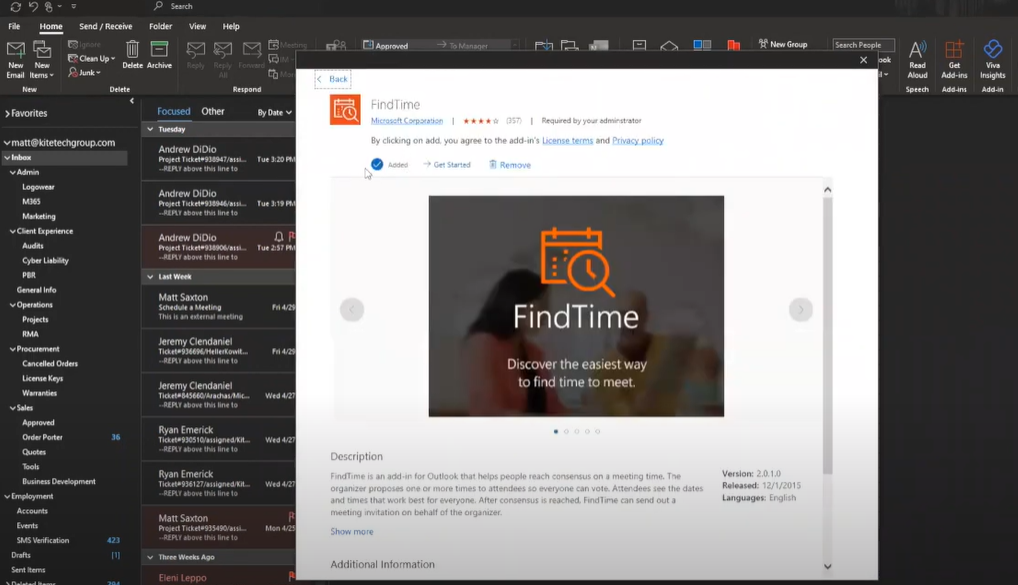Collapse the Three Weeks Ago group
Image resolution: width=1018 pixels, height=585 pixels.
point(150,557)
